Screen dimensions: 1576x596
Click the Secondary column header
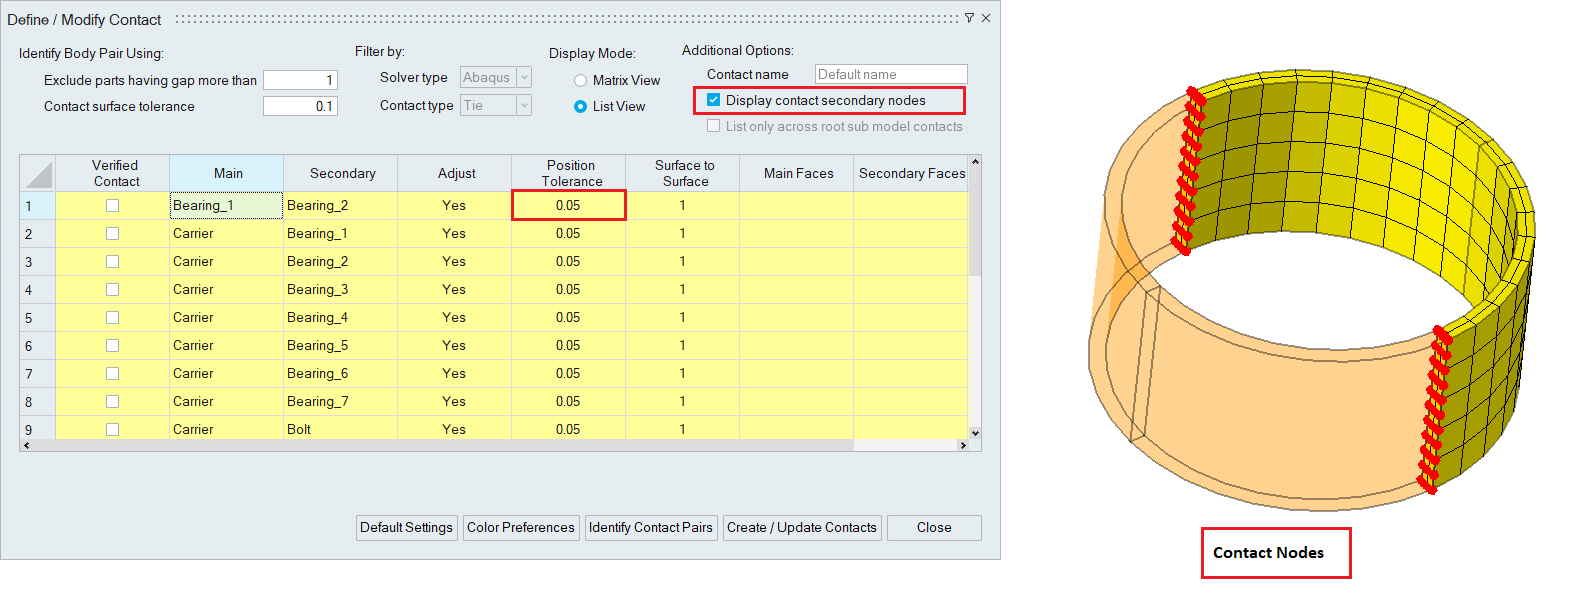click(341, 173)
